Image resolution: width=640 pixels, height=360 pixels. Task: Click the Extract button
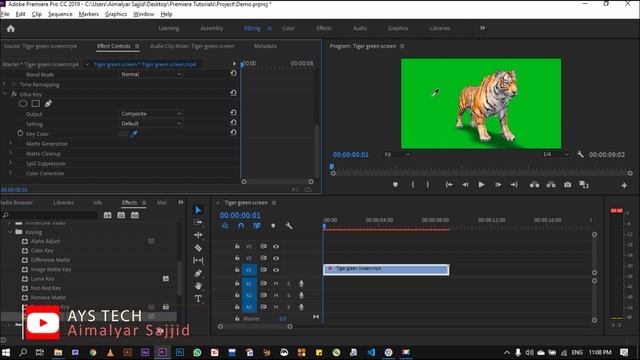pyautogui.click(x=551, y=185)
